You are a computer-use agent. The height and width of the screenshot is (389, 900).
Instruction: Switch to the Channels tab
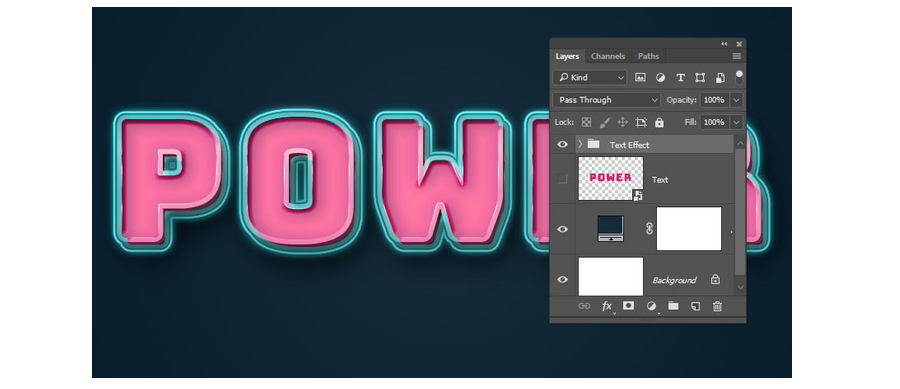(608, 56)
